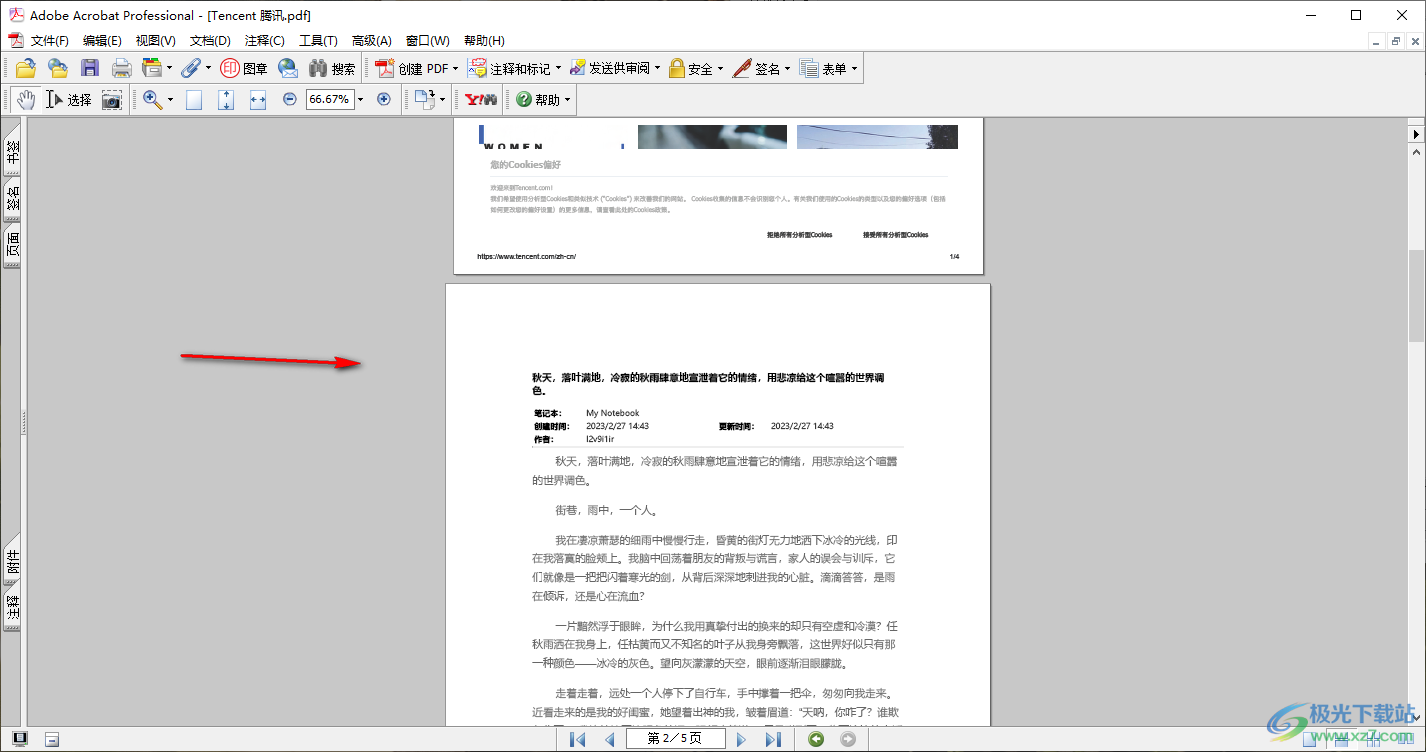Go to the next page

pyautogui.click(x=741, y=739)
